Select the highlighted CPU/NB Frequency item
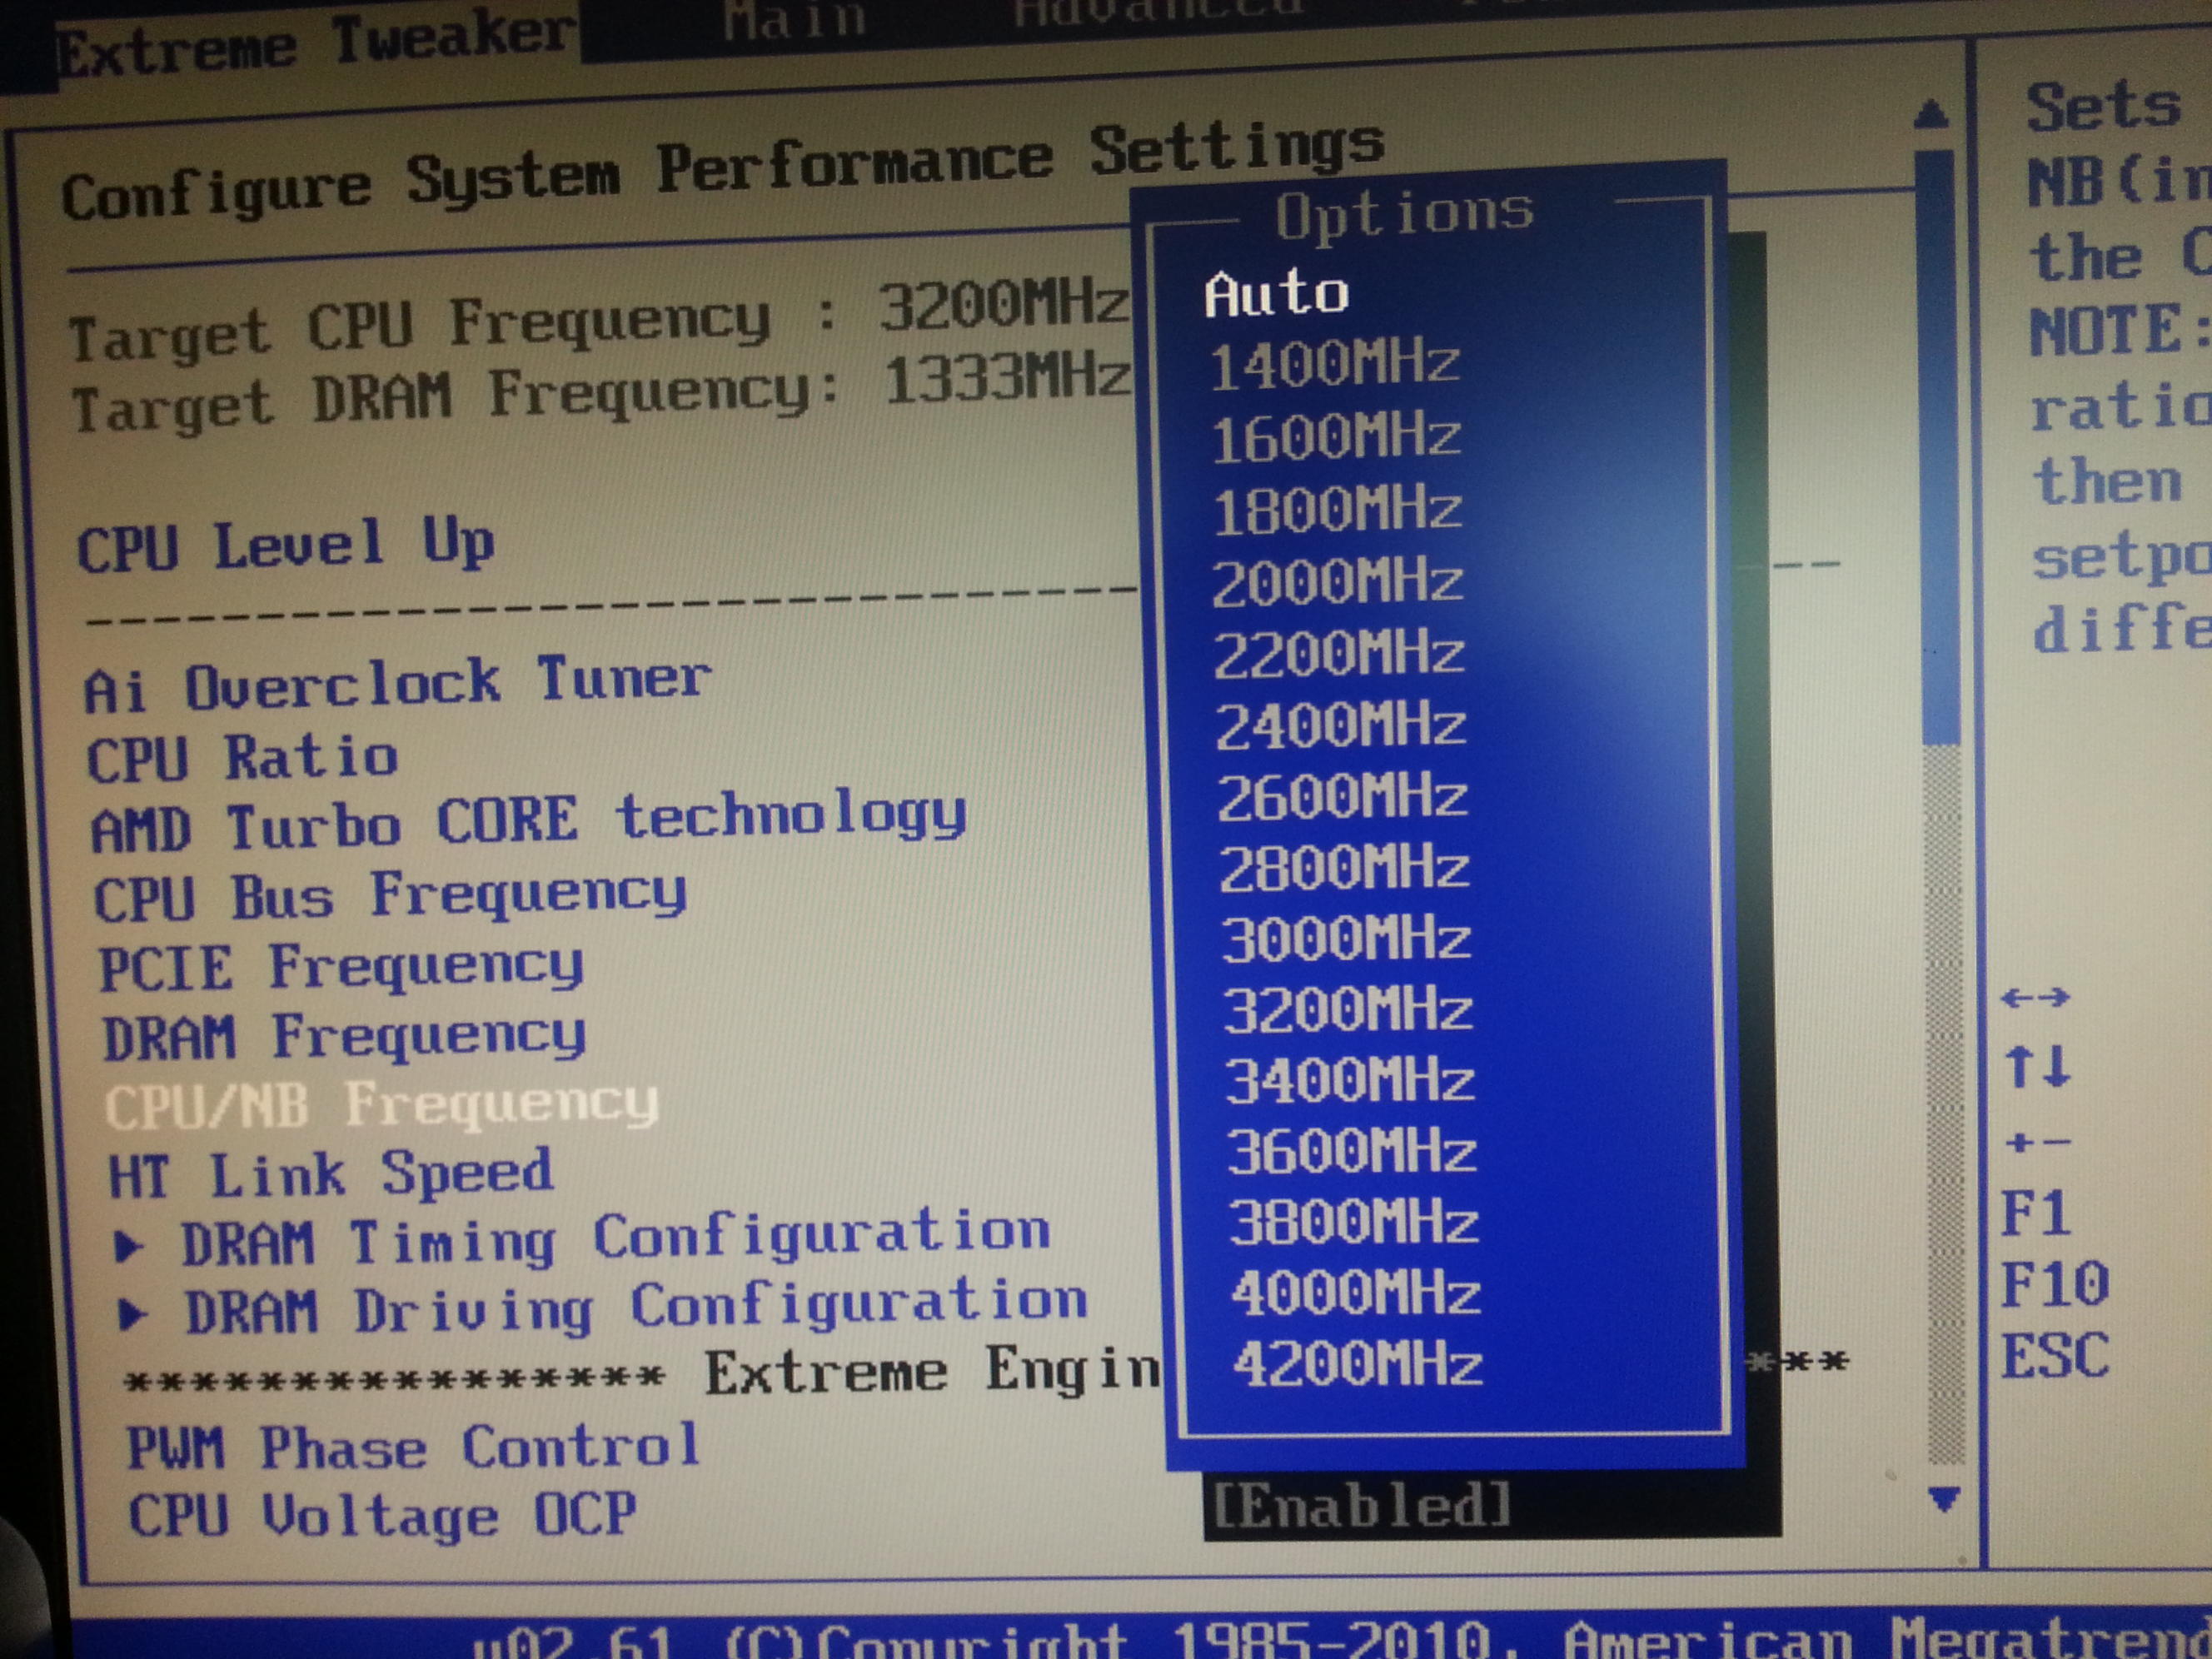This screenshot has width=2212, height=1659. tap(380, 1106)
